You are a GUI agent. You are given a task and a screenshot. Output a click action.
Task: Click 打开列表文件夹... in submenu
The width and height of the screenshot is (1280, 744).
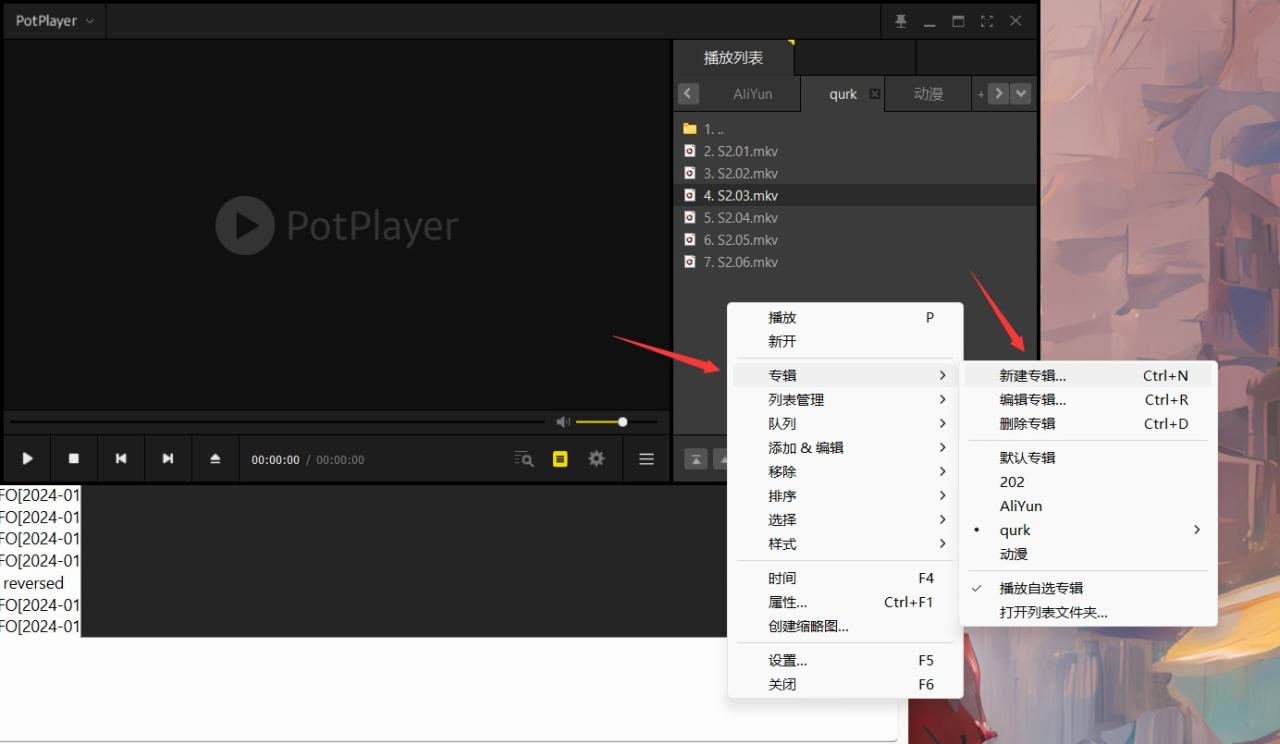point(1053,612)
